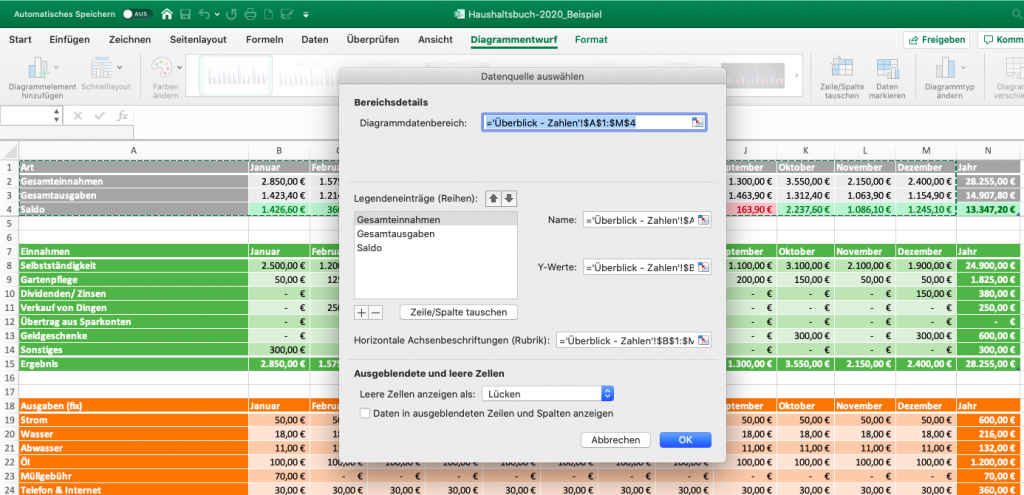
Task: Click the Home icon in the title bar
Action: tap(167, 13)
